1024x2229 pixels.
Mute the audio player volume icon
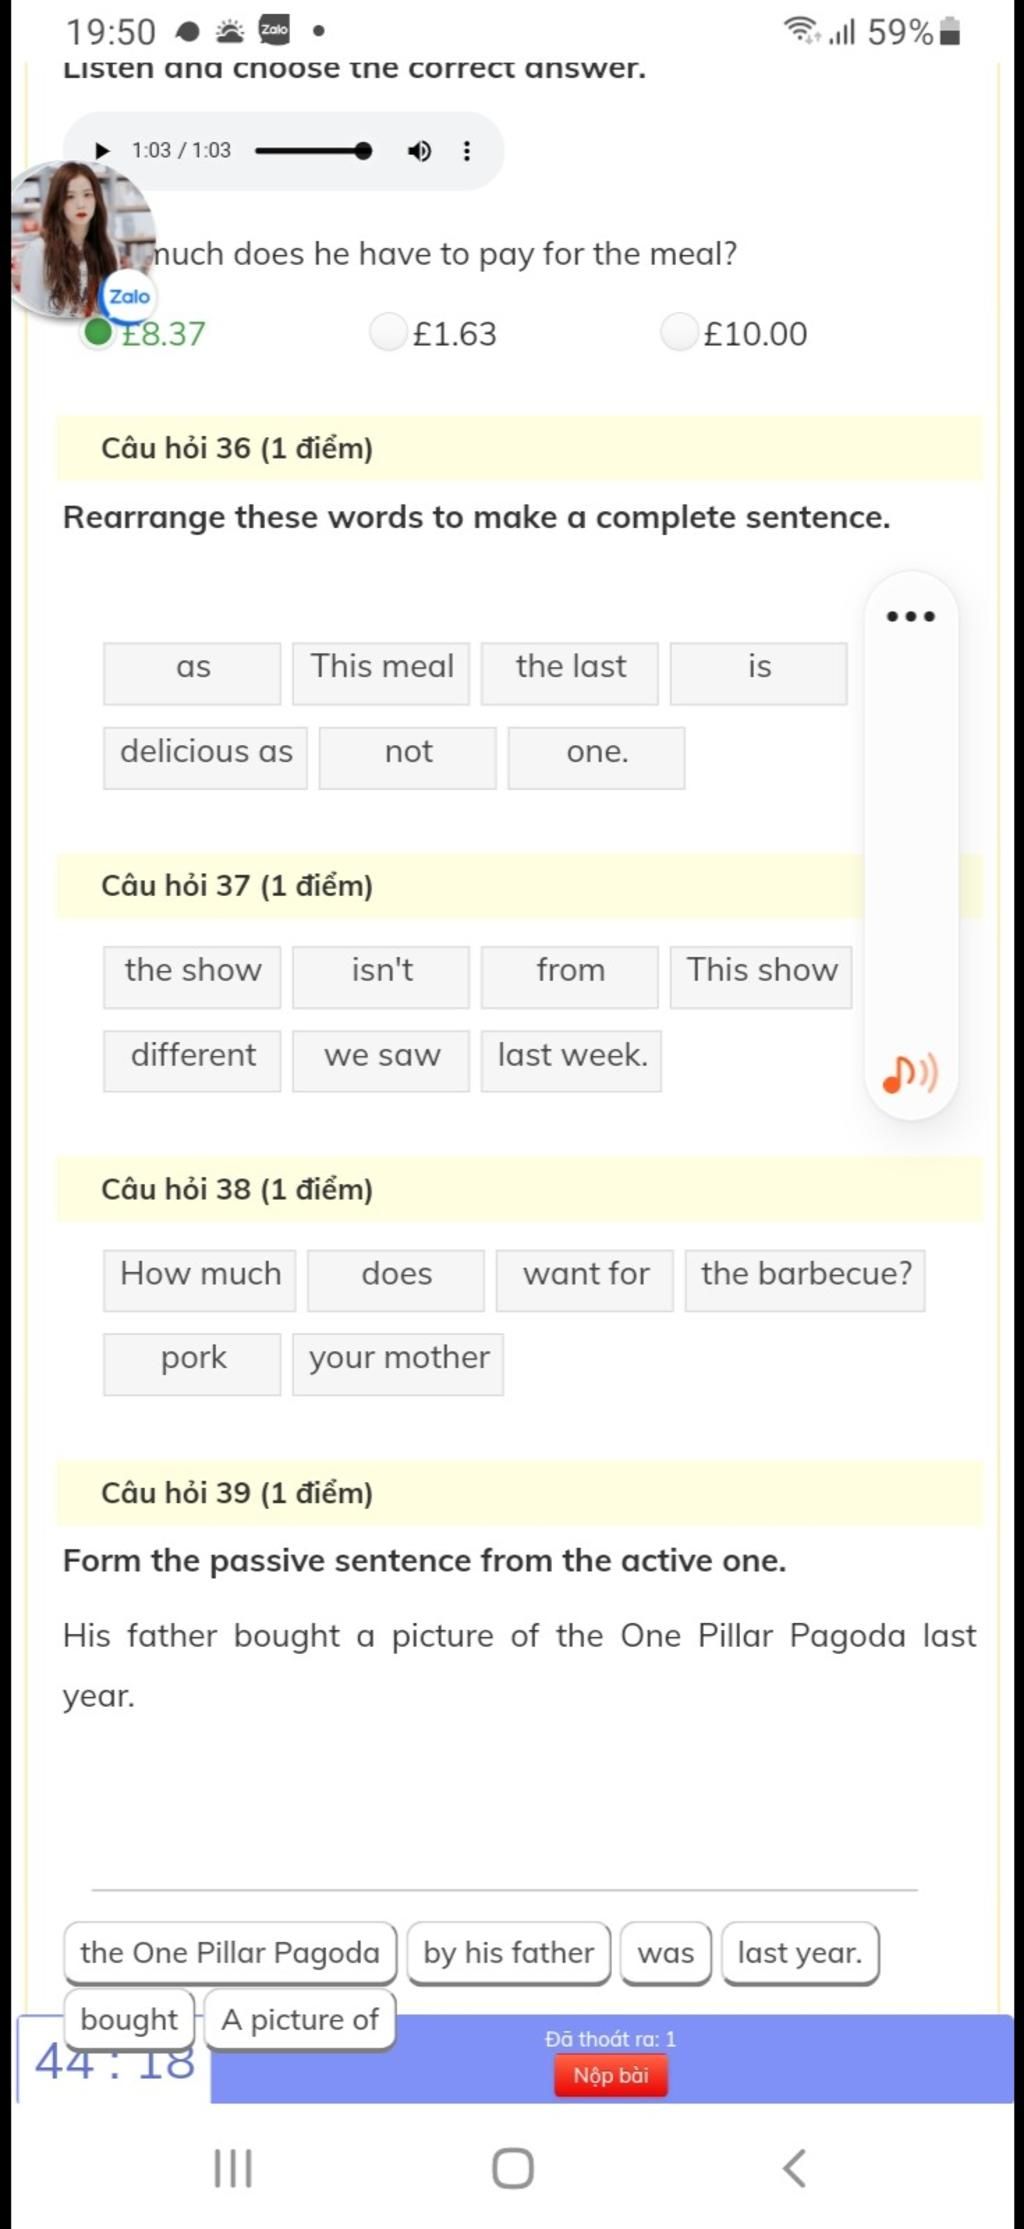pos(420,151)
